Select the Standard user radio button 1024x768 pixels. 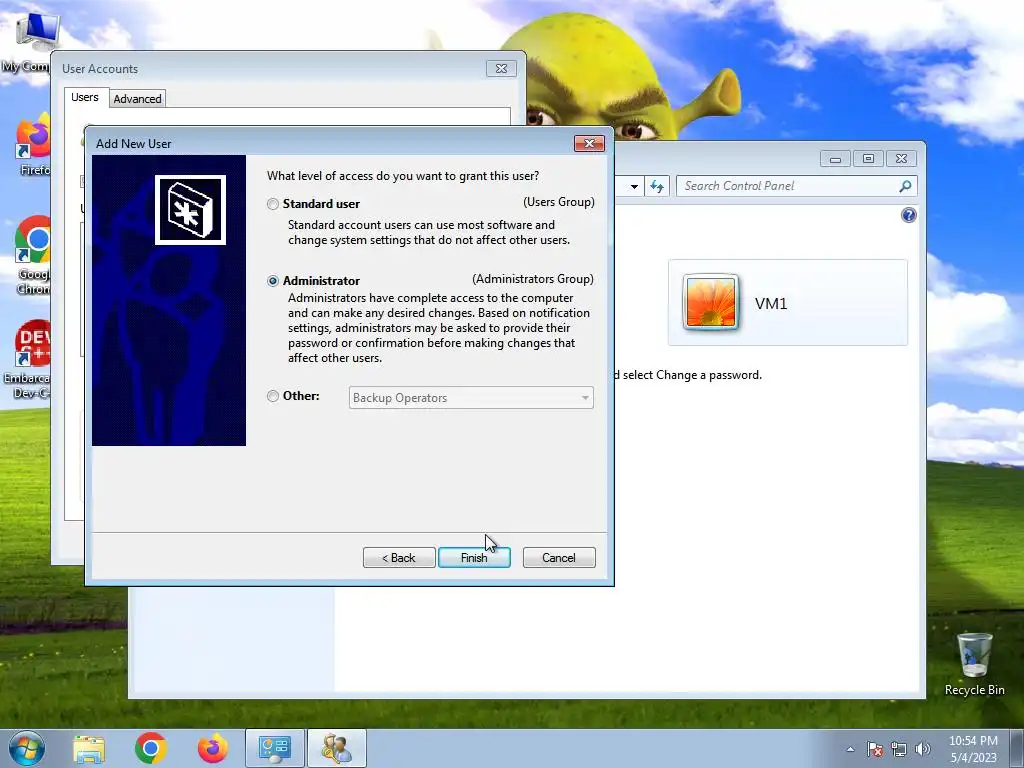coord(273,204)
